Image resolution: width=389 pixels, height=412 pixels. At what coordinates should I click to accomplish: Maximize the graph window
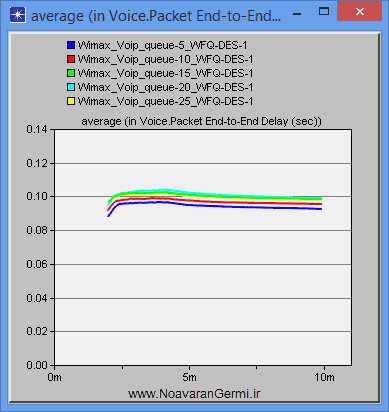click(x=324, y=12)
